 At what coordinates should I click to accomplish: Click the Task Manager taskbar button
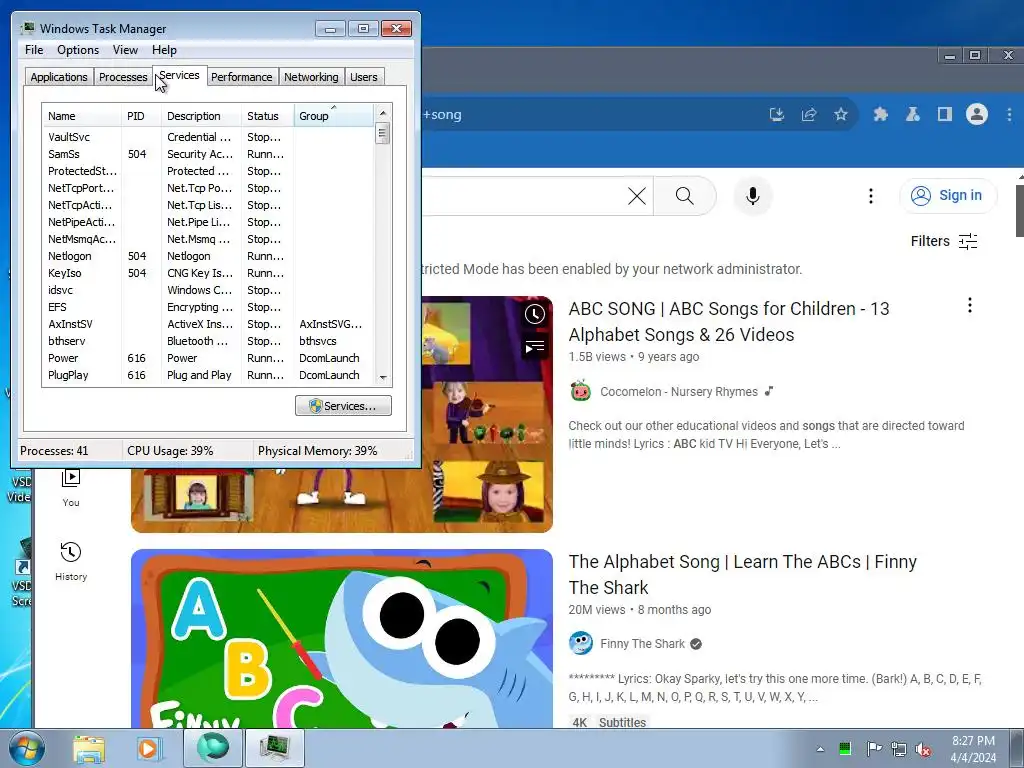pos(274,748)
